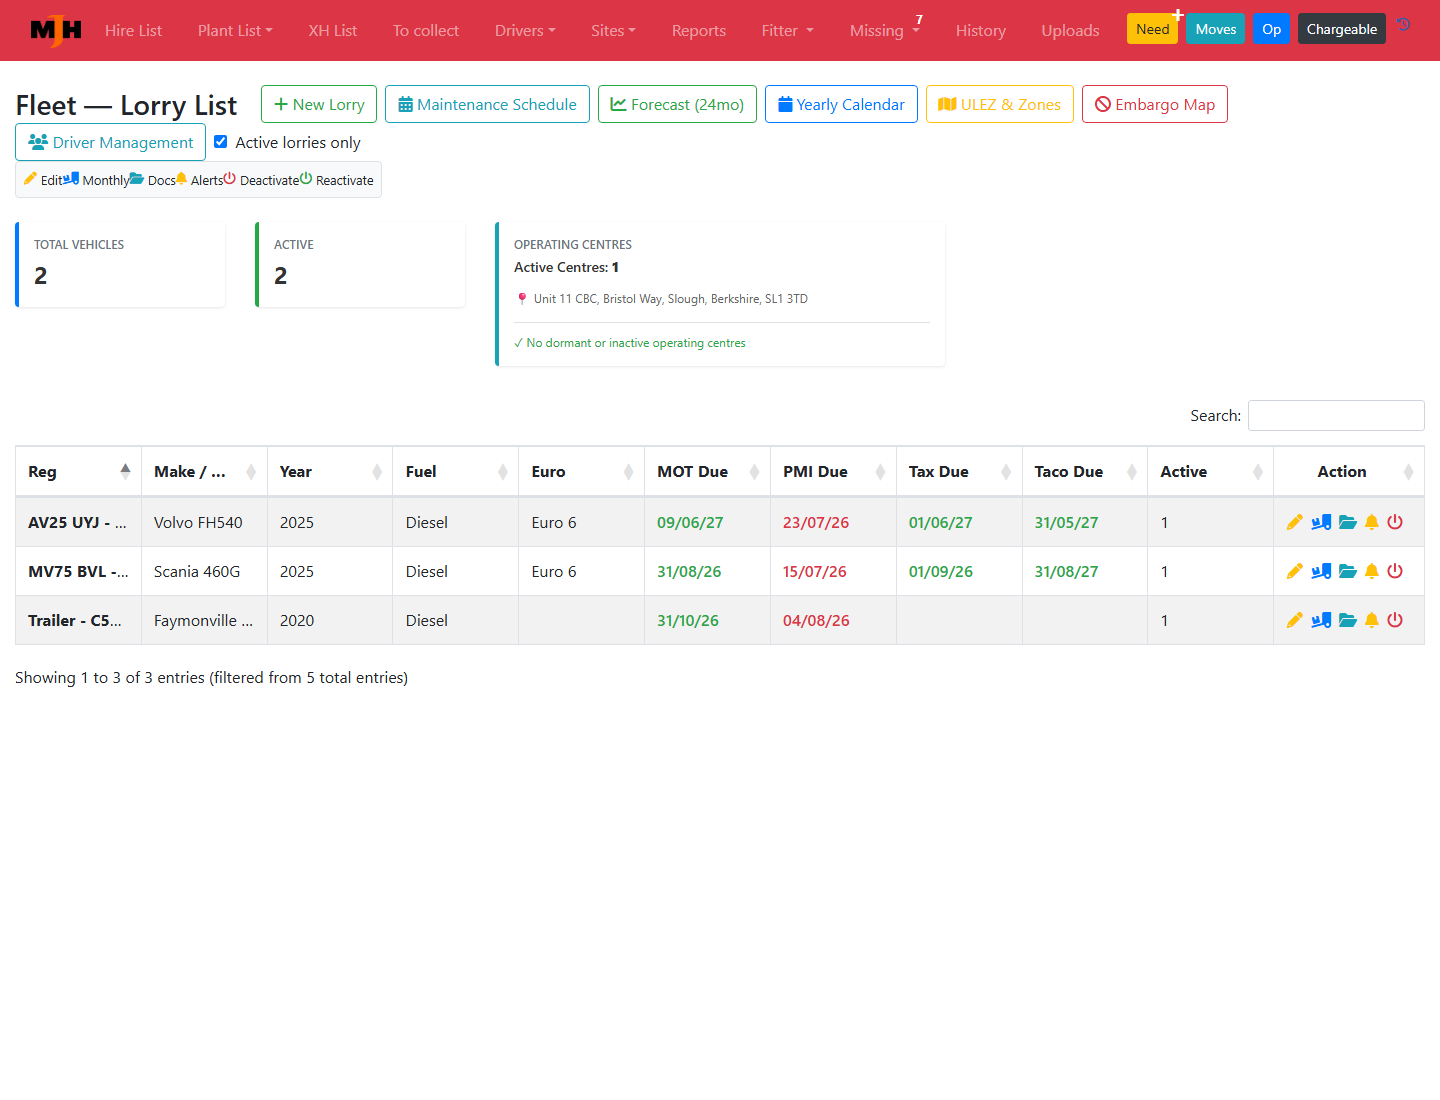1440x1100 pixels.
Task: Edit the Scania 460G lorry via pencil
Action: pyautogui.click(x=1295, y=571)
